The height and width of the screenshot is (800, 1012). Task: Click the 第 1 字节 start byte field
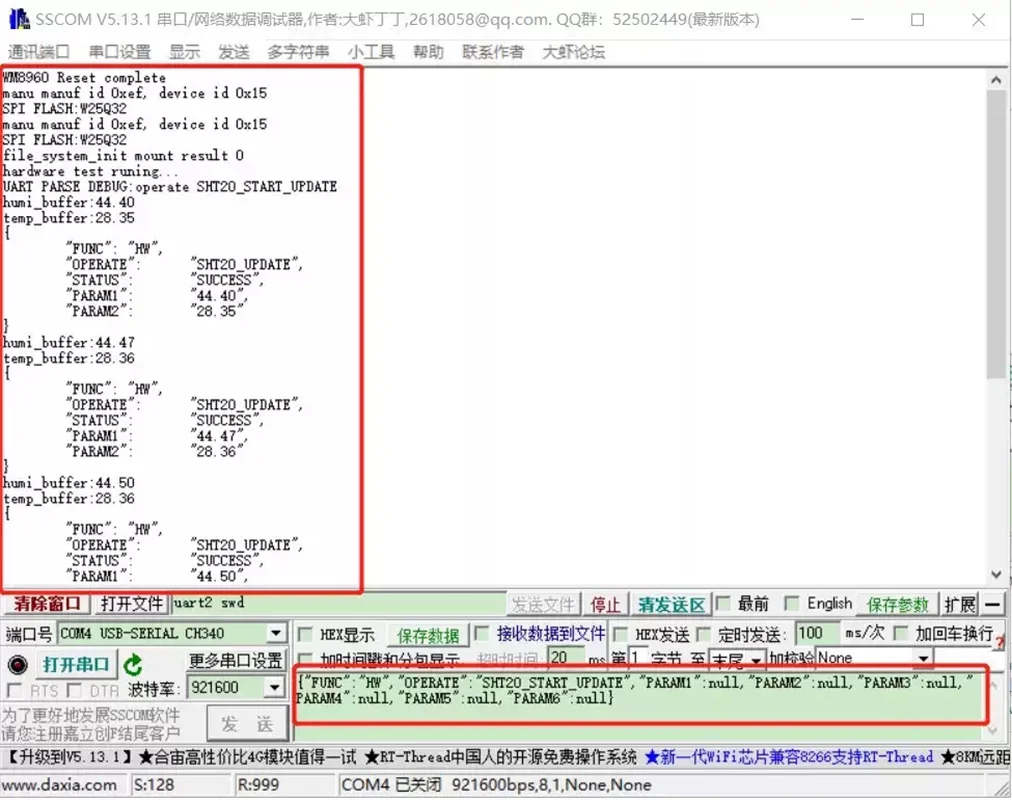638,658
